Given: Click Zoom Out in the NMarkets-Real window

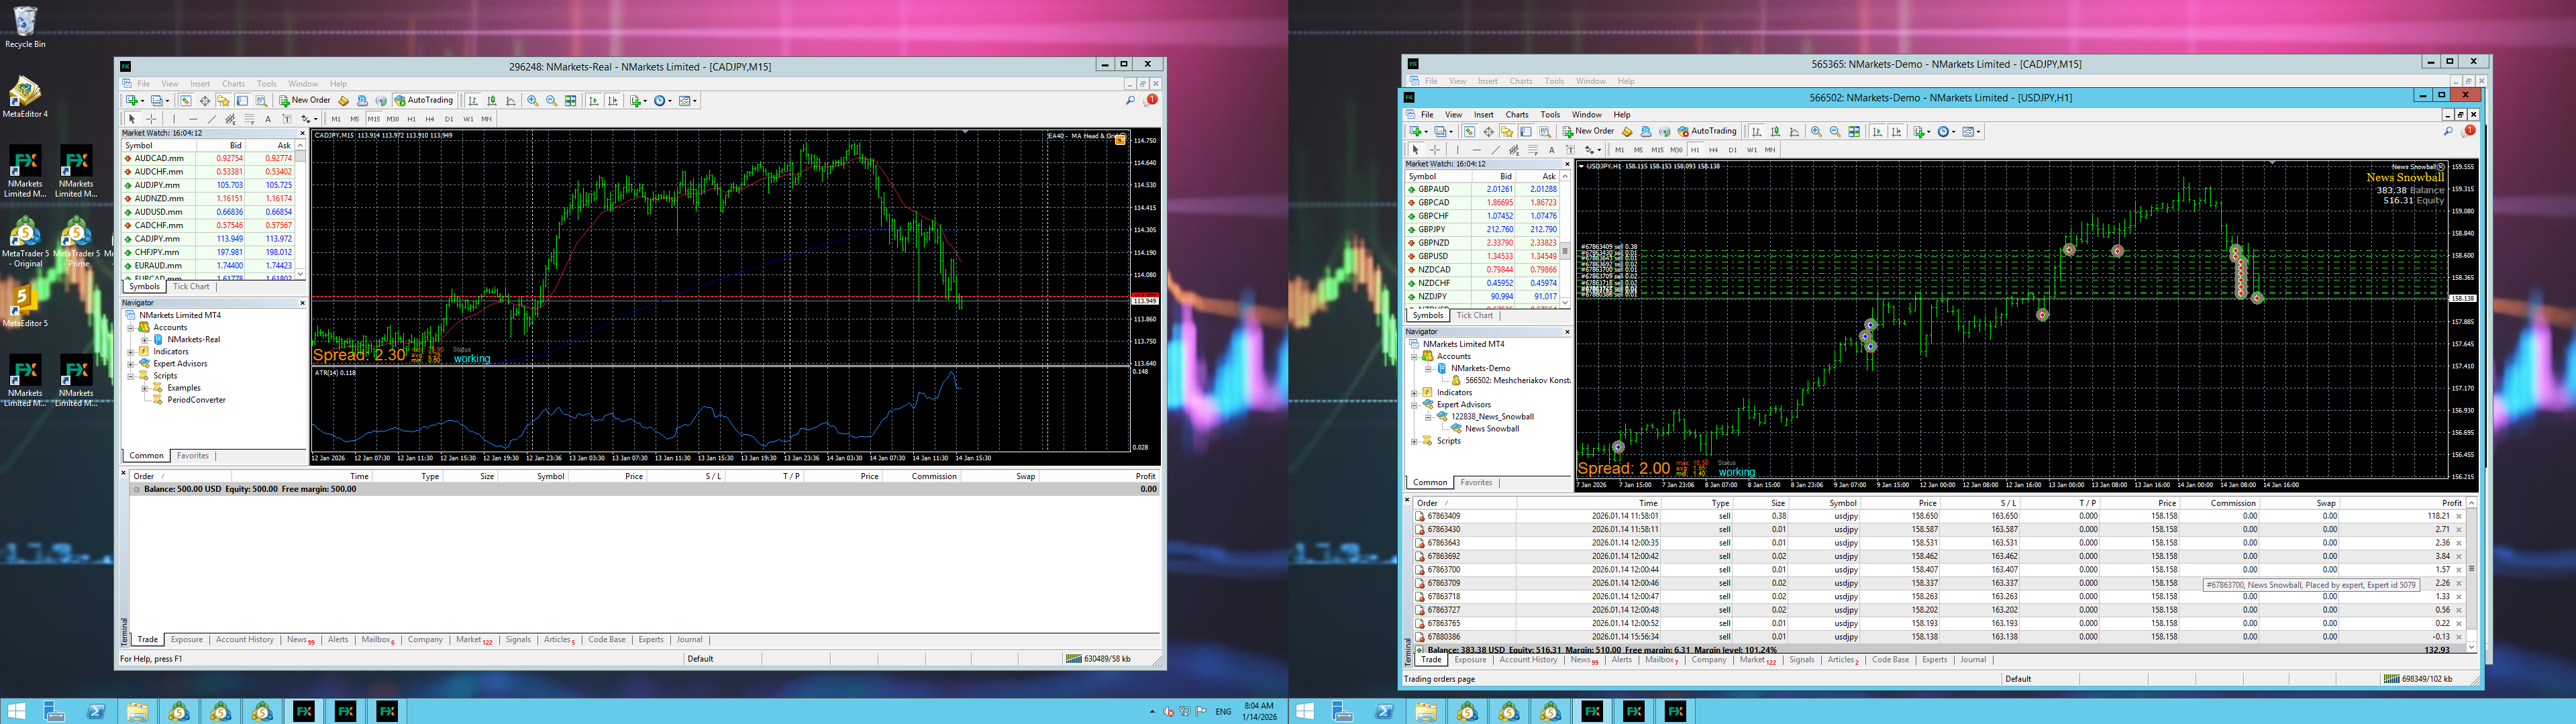Looking at the screenshot, I should pyautogui.click(x=552, y=101).
